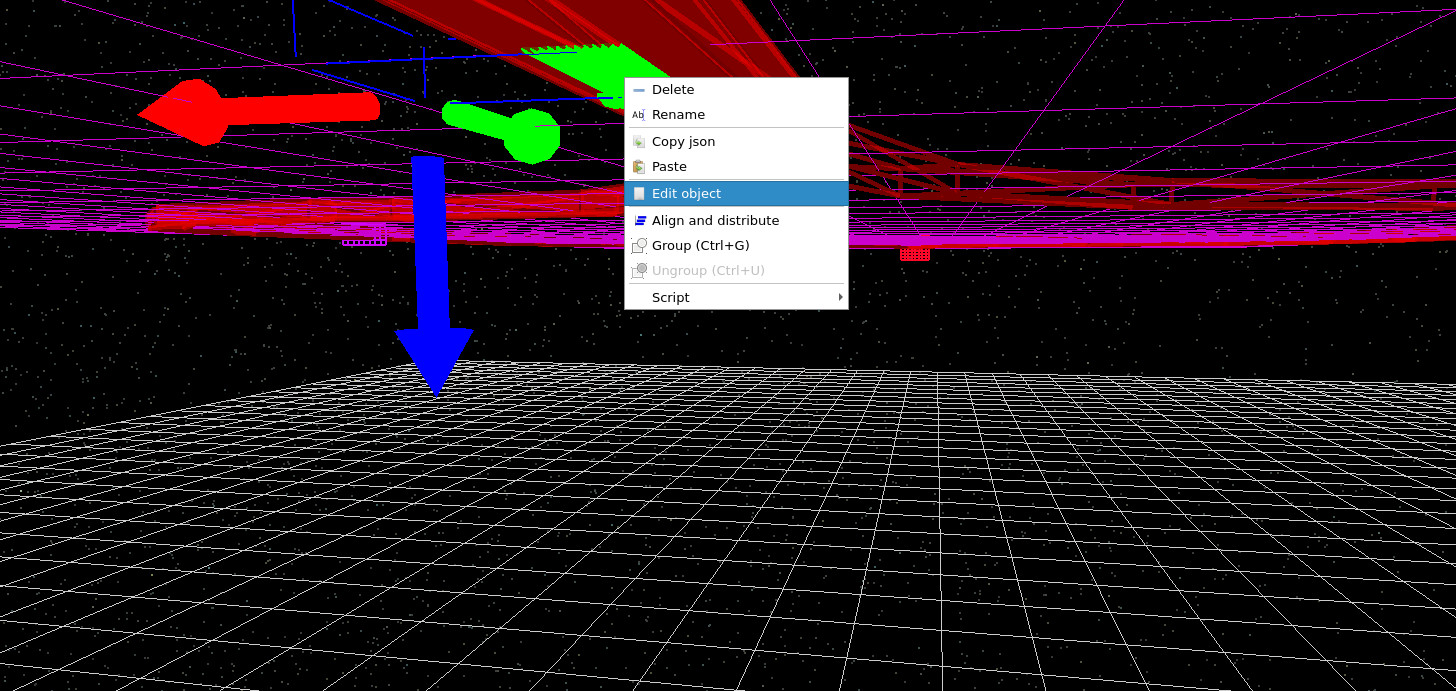Click the Paste clipboard icon
This screenshot has width=1456, height=691.
[x=639, y=166]
